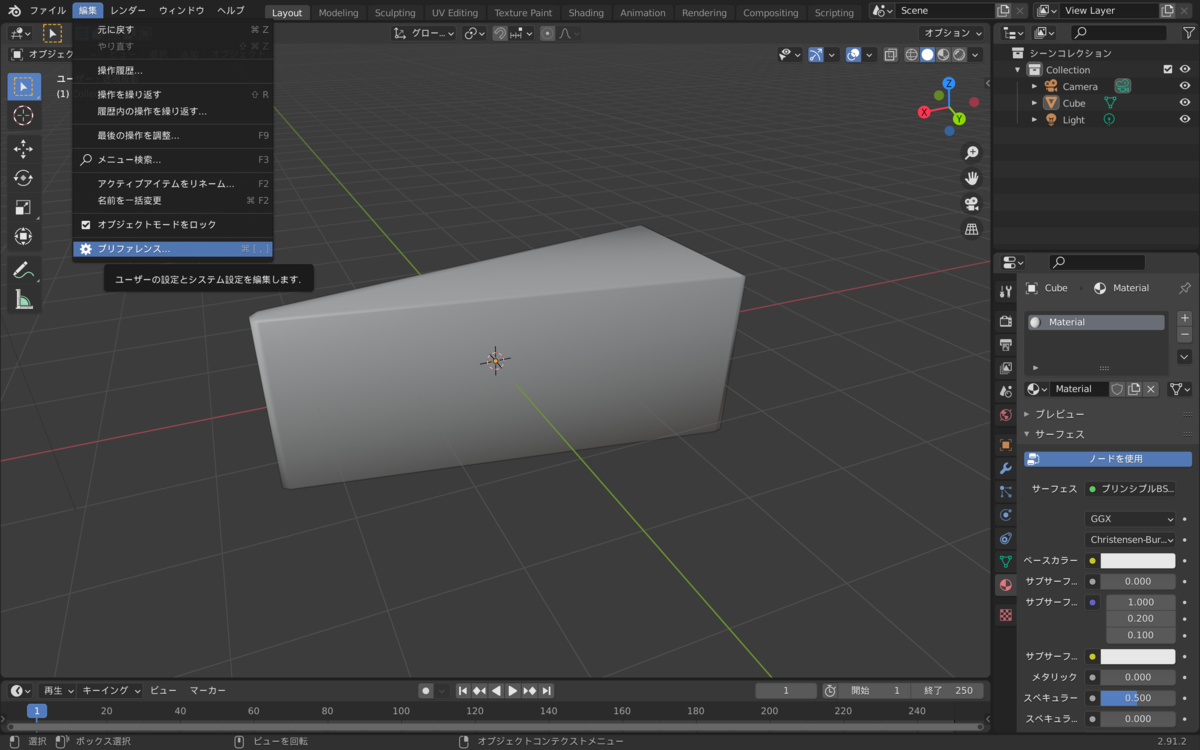Screen dimensions: 1200x750
Task: Hide the Light object in outliner
Action: [1185, 120]
